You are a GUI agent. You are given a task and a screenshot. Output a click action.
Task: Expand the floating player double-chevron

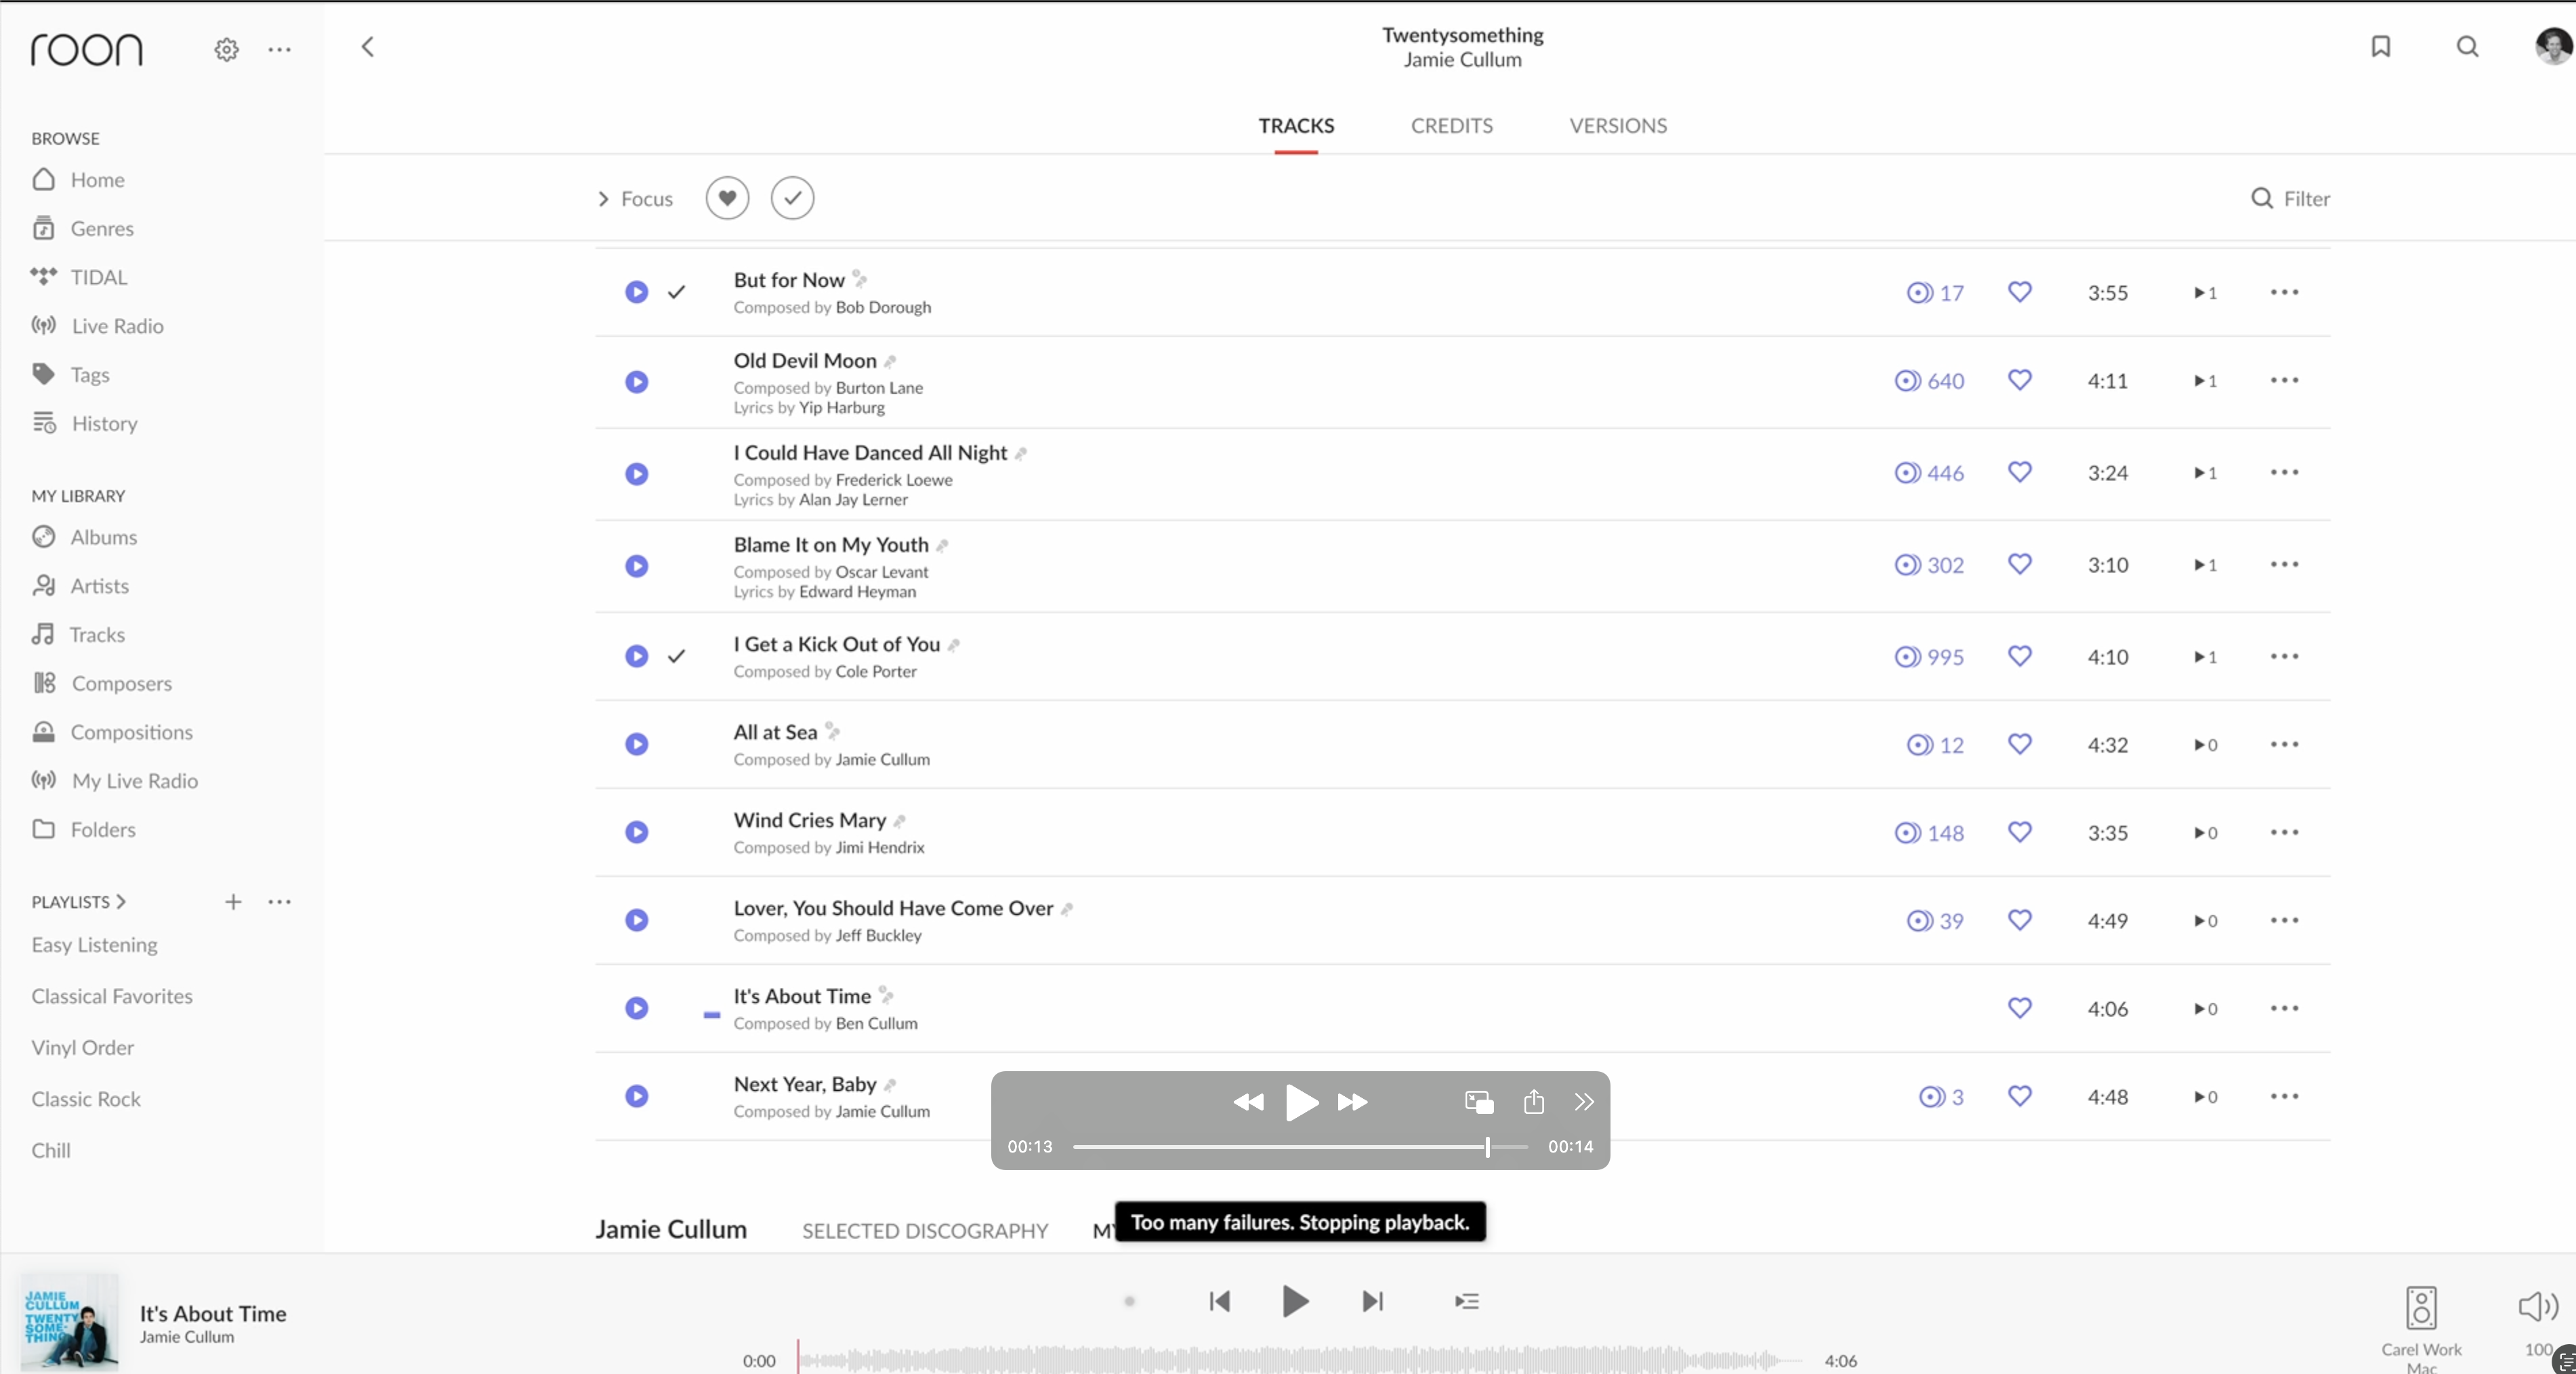pyautogui.click(x=1584, y=1102)
